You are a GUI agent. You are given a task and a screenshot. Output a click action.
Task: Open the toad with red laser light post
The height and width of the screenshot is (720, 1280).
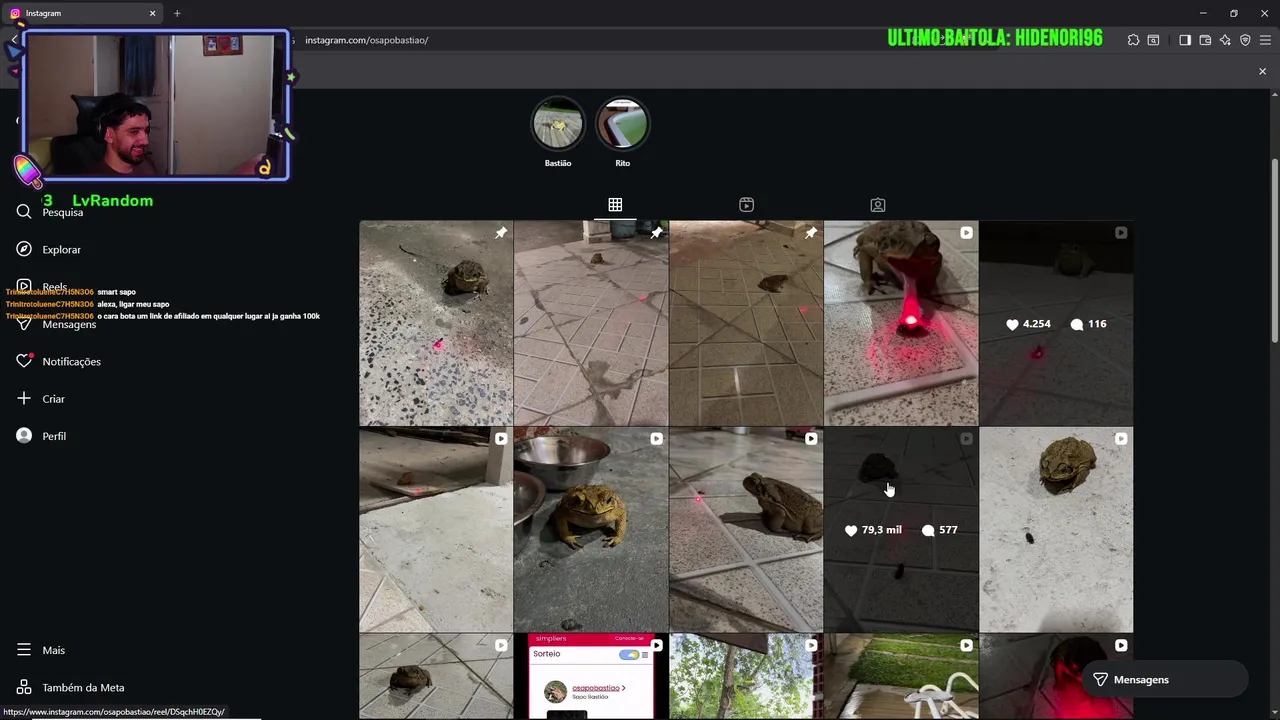point(901,323)
